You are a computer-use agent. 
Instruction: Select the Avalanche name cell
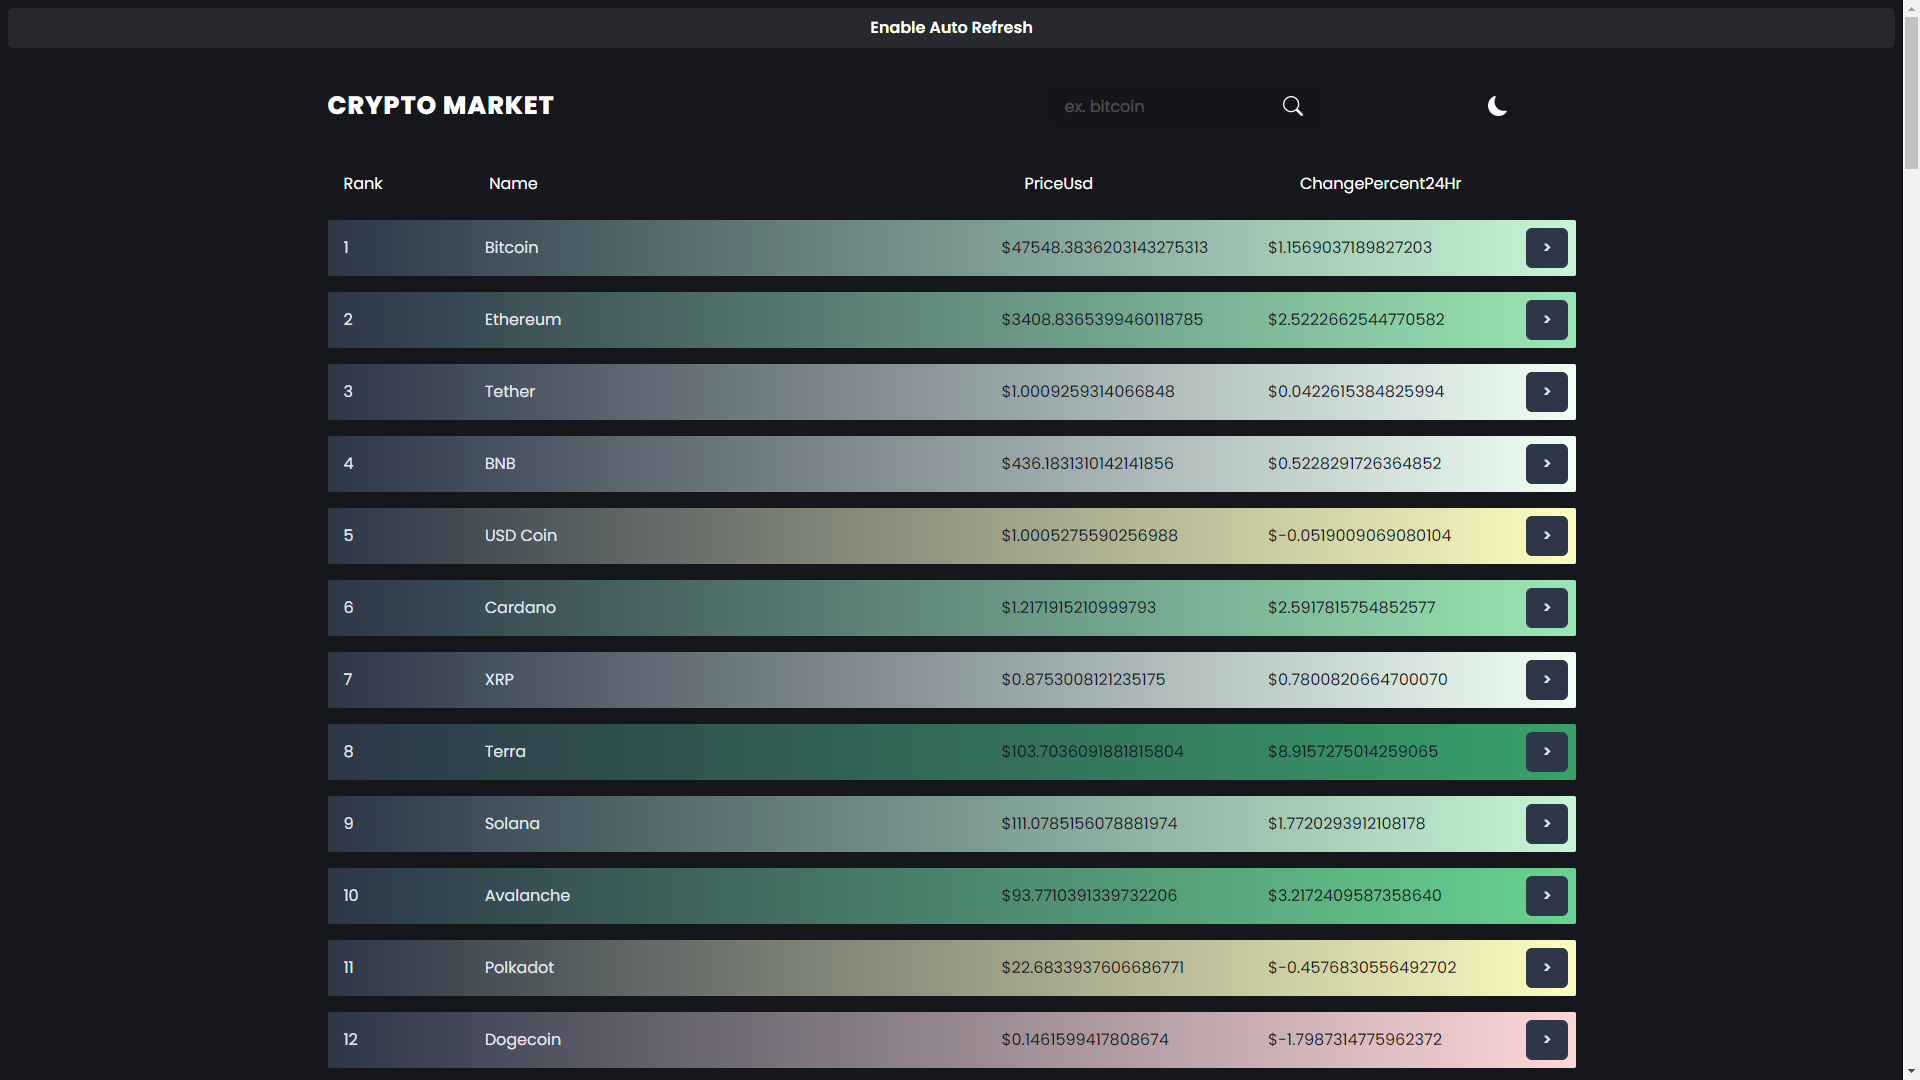[x=527, y=896]
